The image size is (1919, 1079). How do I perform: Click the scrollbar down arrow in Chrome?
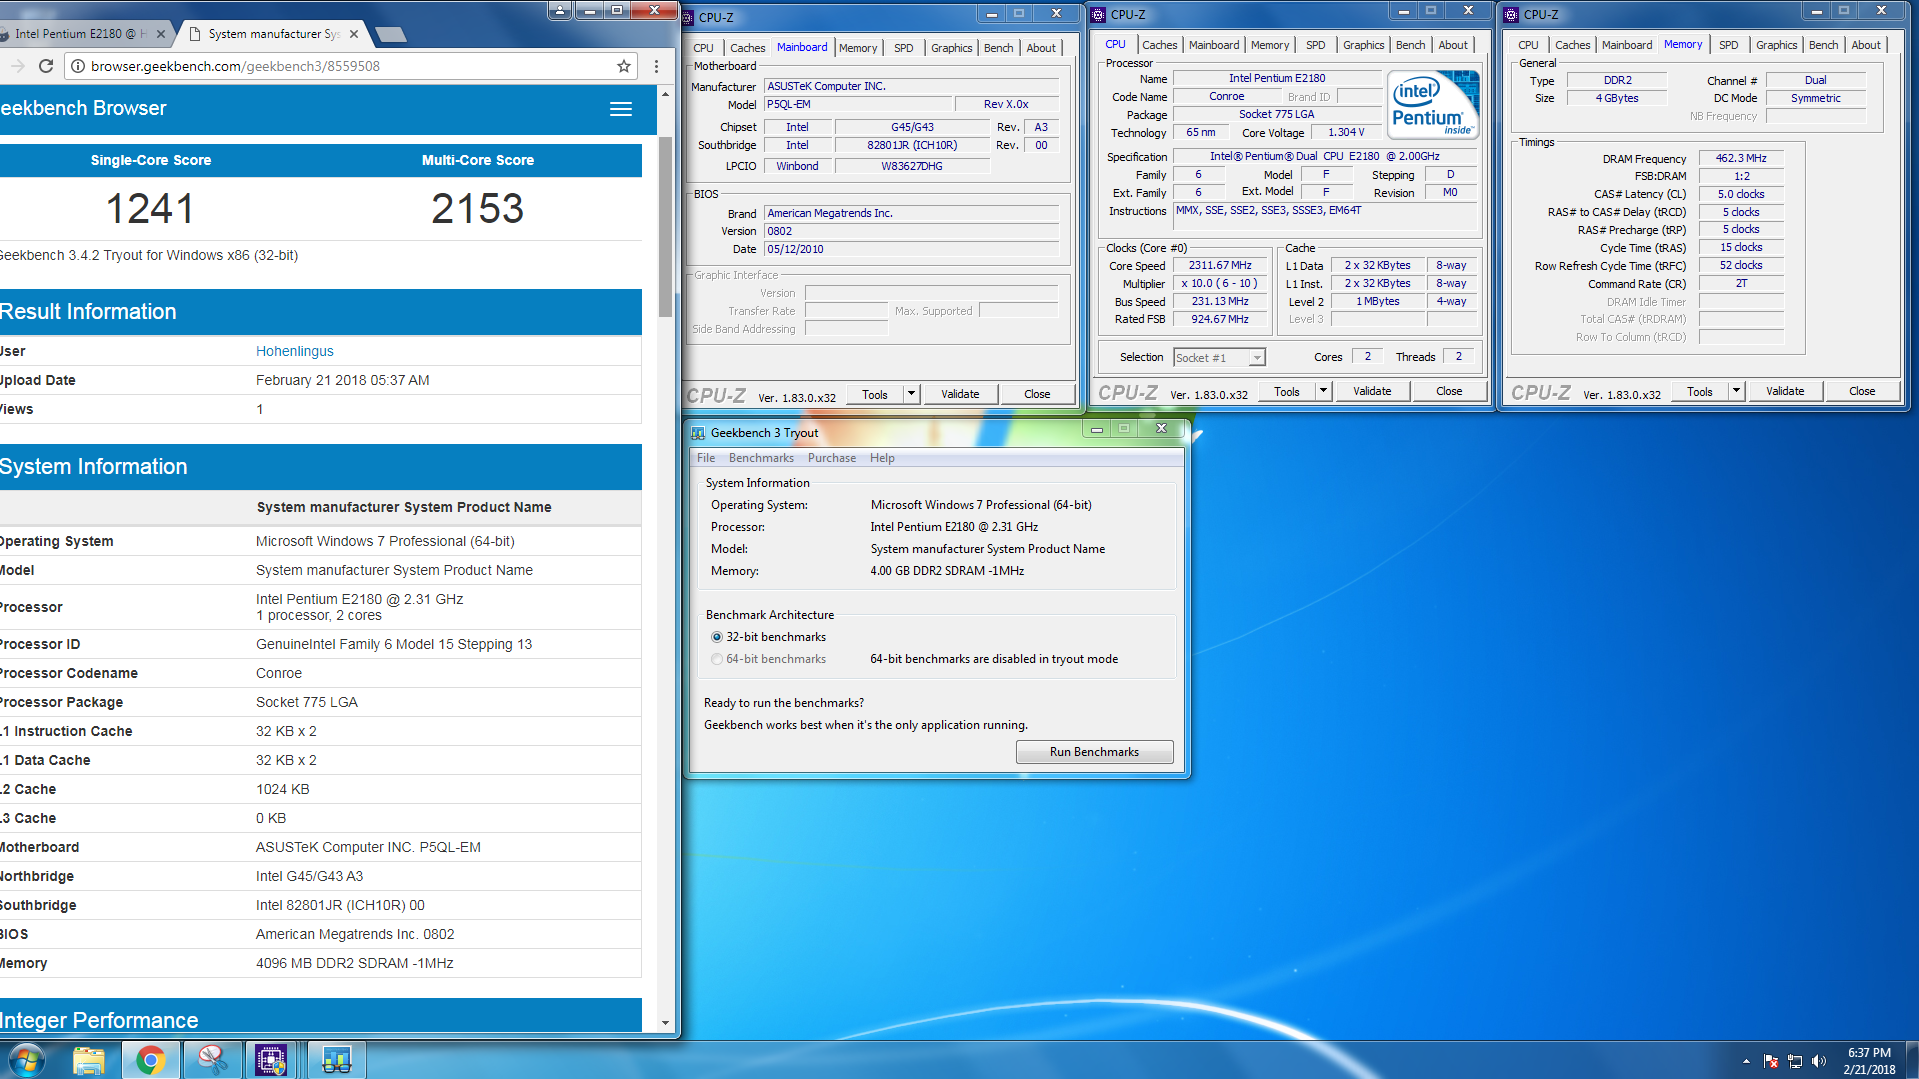(x=665, y=1023)
